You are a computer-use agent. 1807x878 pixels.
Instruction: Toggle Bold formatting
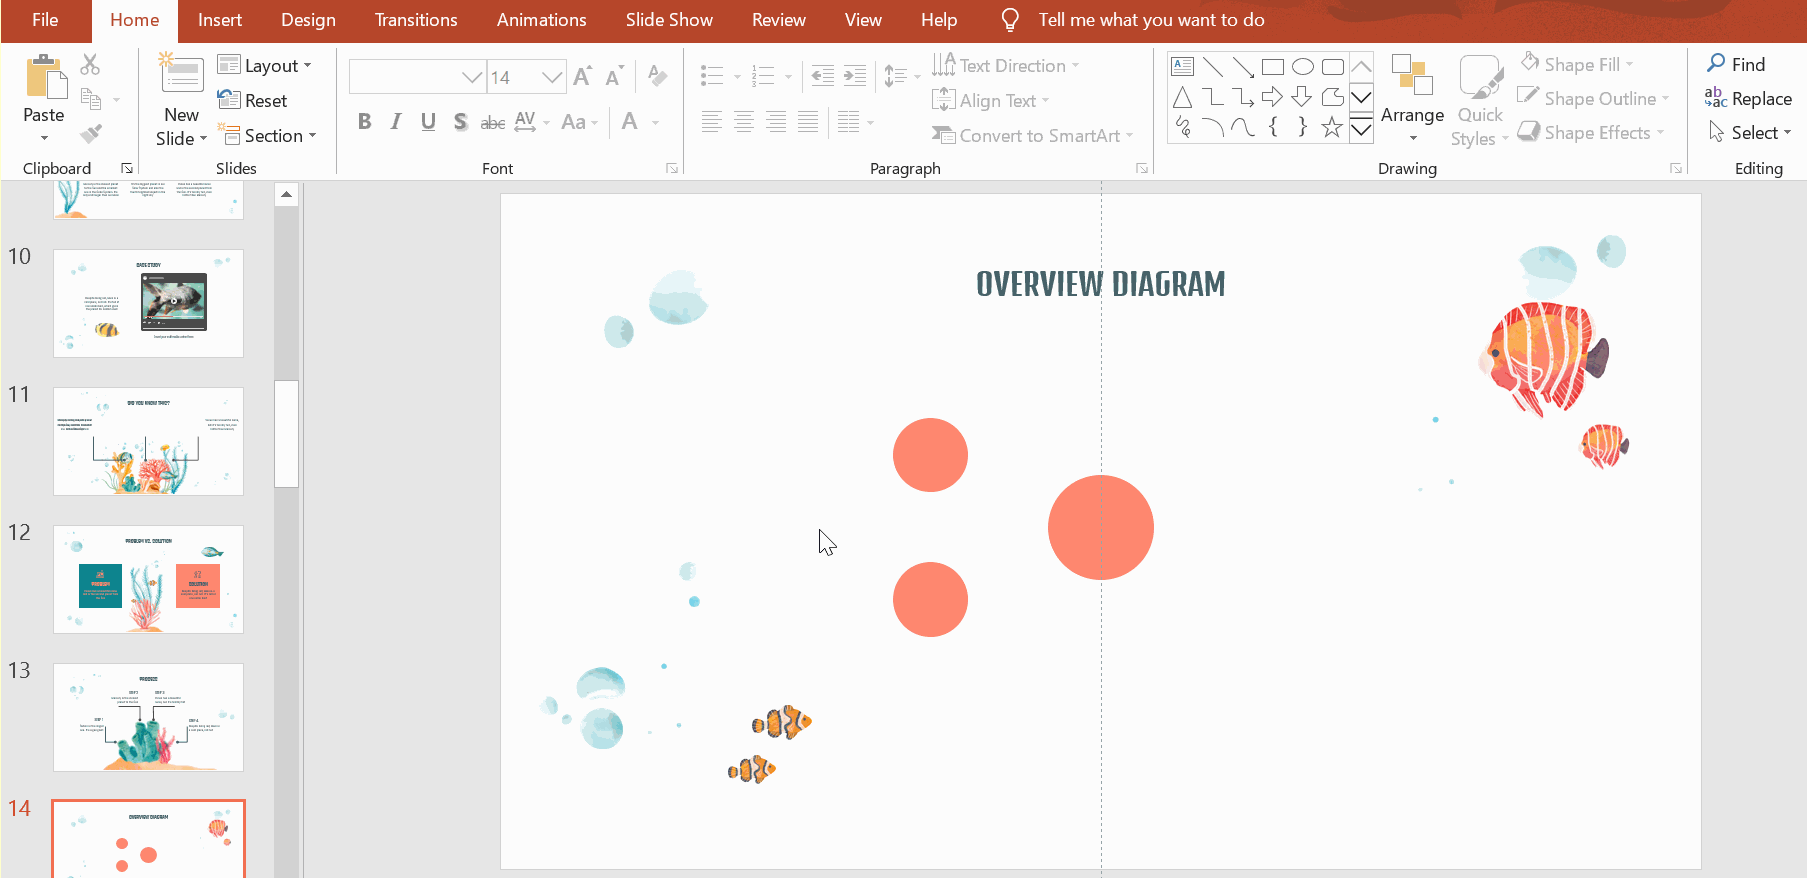[364, 122]
